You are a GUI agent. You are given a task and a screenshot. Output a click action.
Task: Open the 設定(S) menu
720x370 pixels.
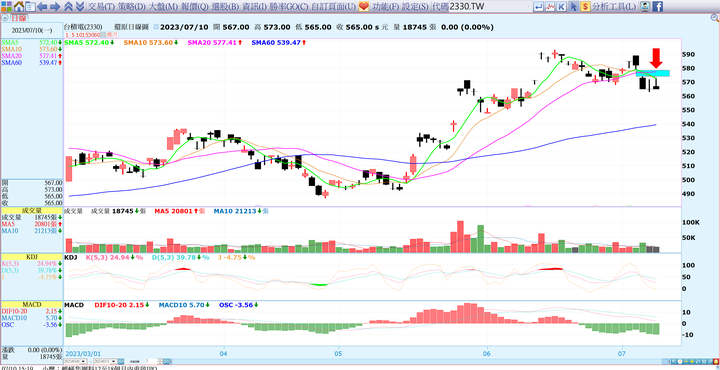pos(416,6)
